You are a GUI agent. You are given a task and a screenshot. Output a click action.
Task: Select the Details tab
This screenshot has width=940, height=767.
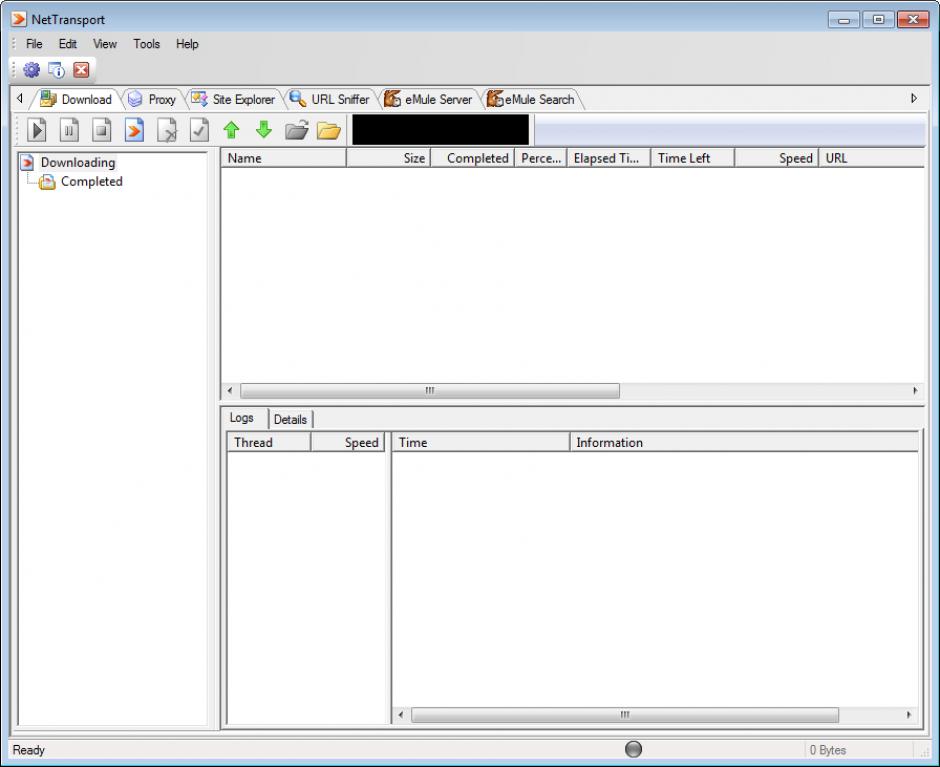290,419
